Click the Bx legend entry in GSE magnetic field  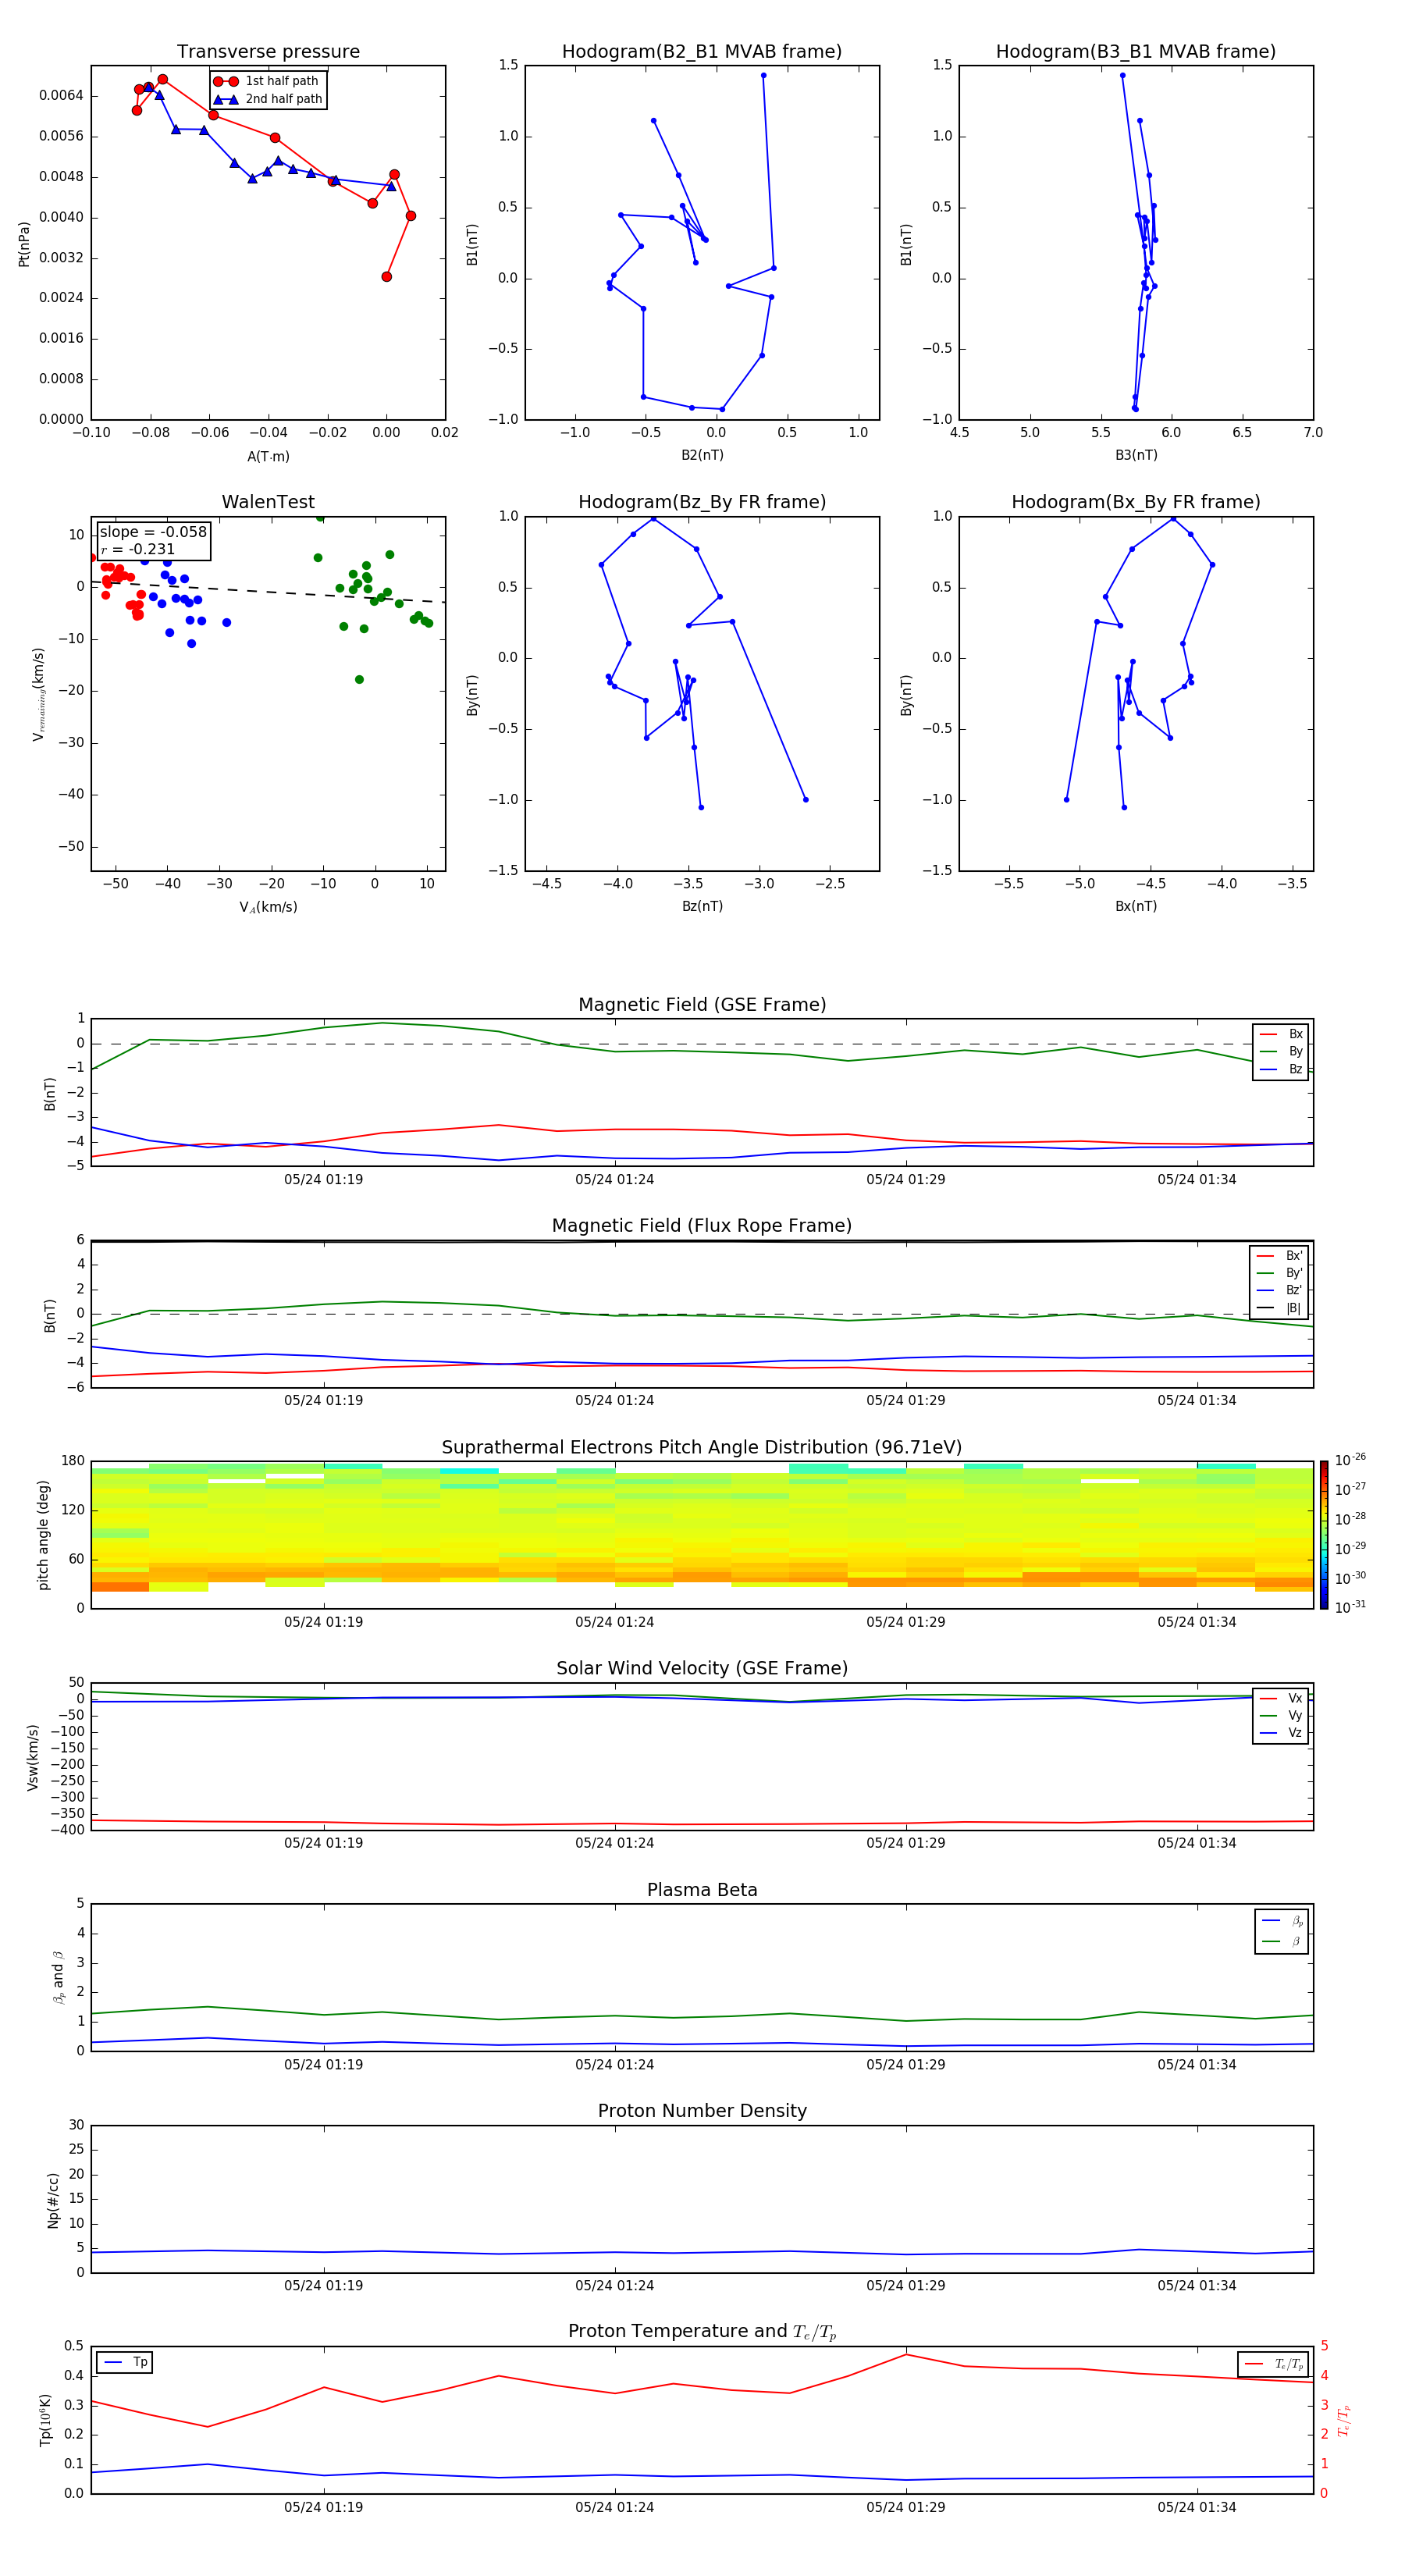coord(1282,1034)
